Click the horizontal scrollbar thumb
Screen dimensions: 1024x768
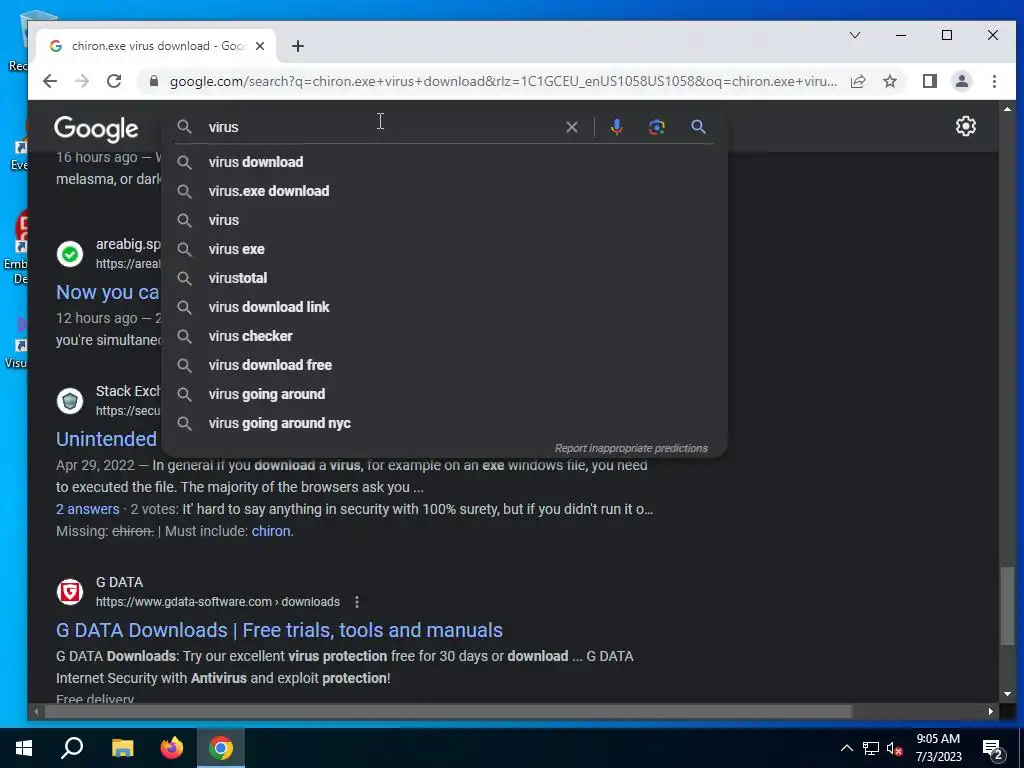coord(448,711)
